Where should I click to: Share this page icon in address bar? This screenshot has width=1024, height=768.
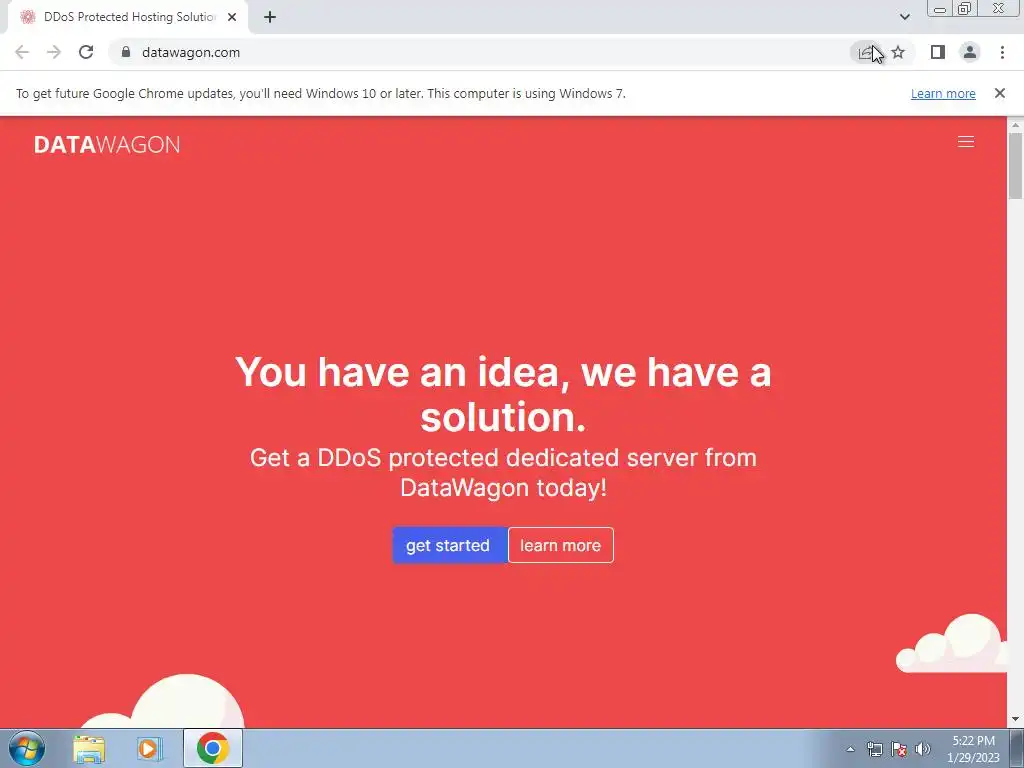pyautogui.click(x=866, y=52)
